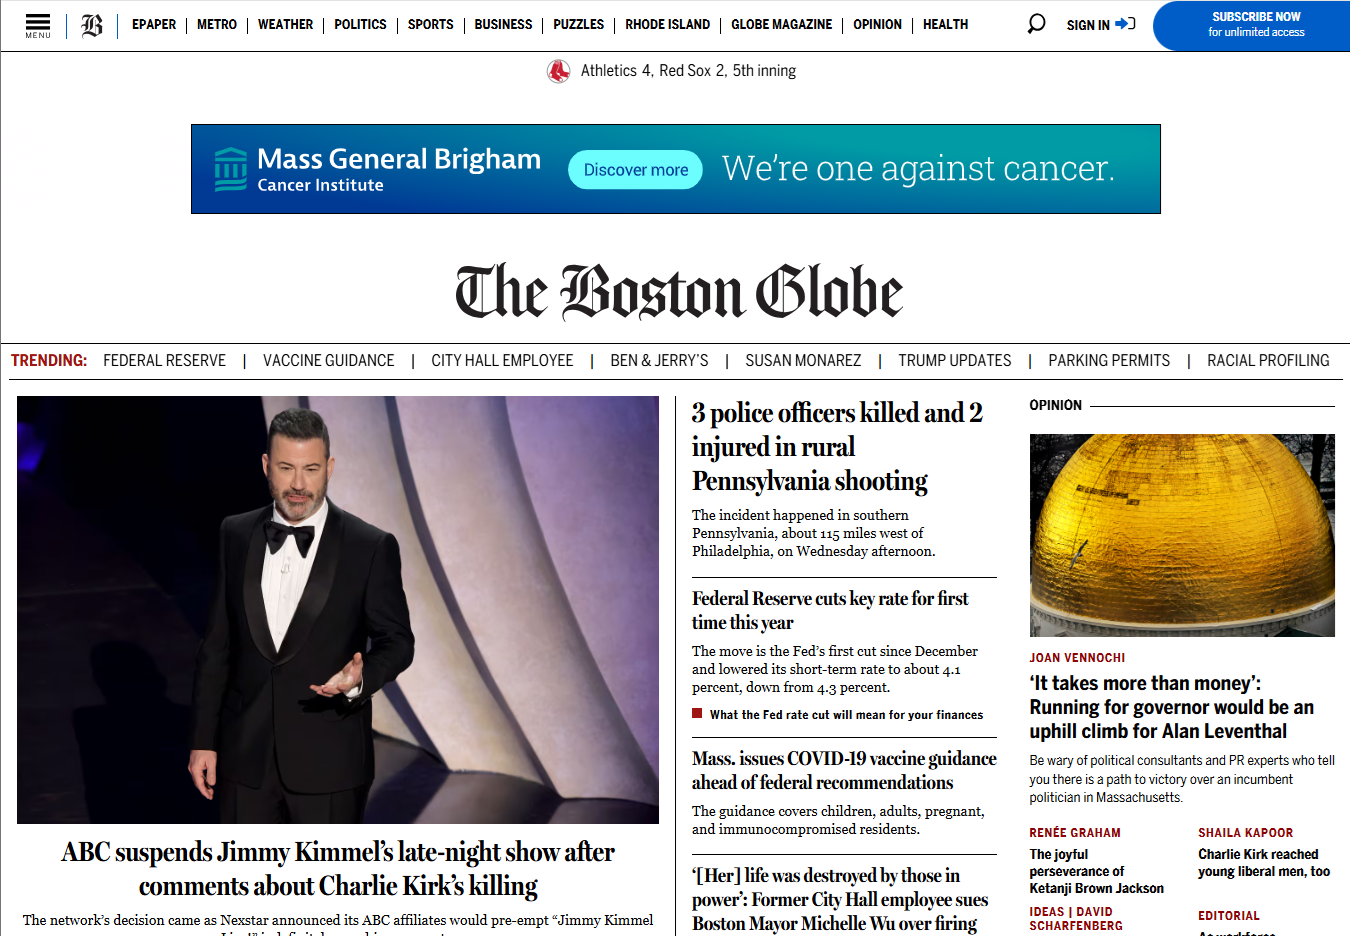Open the hamburger menu icon
Screen dimensions: 1350x936
point(38,24)
